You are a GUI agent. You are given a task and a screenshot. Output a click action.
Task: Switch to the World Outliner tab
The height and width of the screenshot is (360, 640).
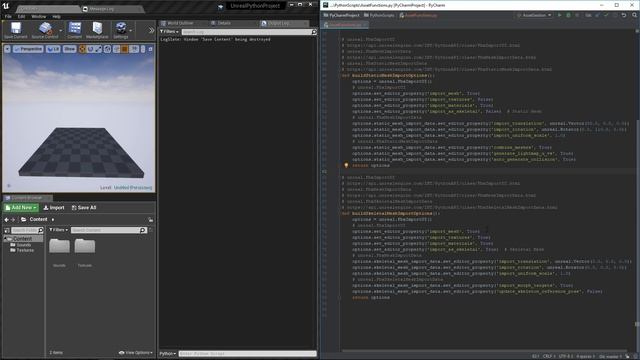pyautogui.click(x=180, y=23)
